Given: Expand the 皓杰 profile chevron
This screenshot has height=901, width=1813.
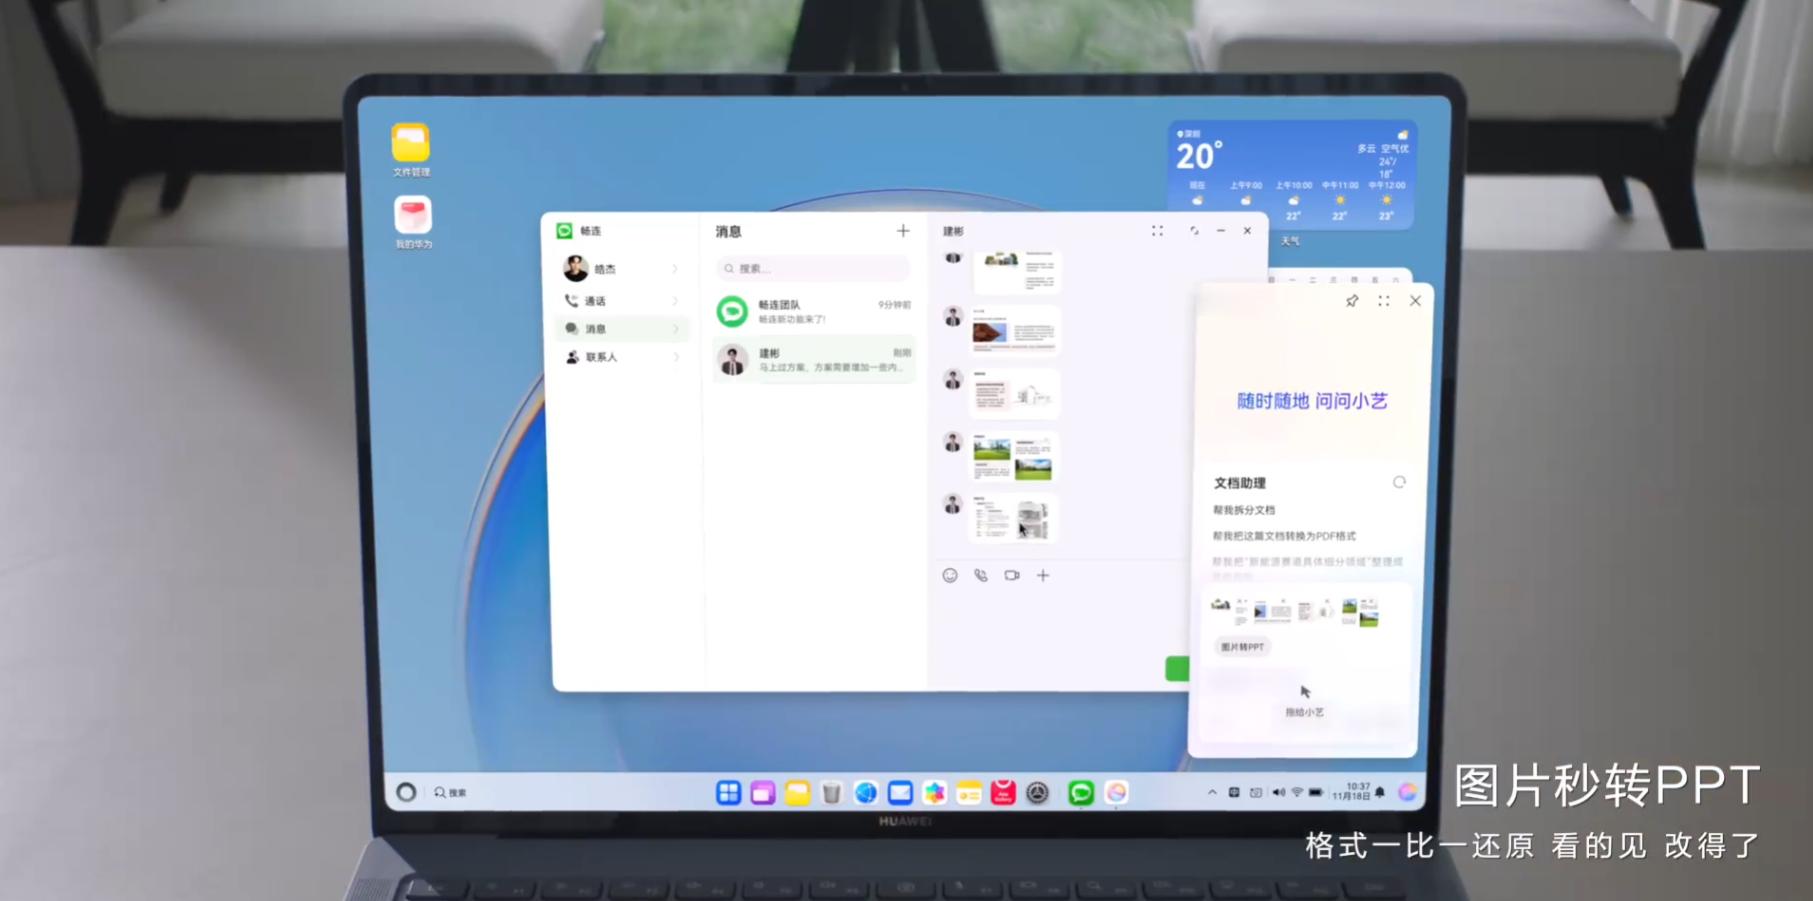Looking at the screenshot, I should click(676, 269).
